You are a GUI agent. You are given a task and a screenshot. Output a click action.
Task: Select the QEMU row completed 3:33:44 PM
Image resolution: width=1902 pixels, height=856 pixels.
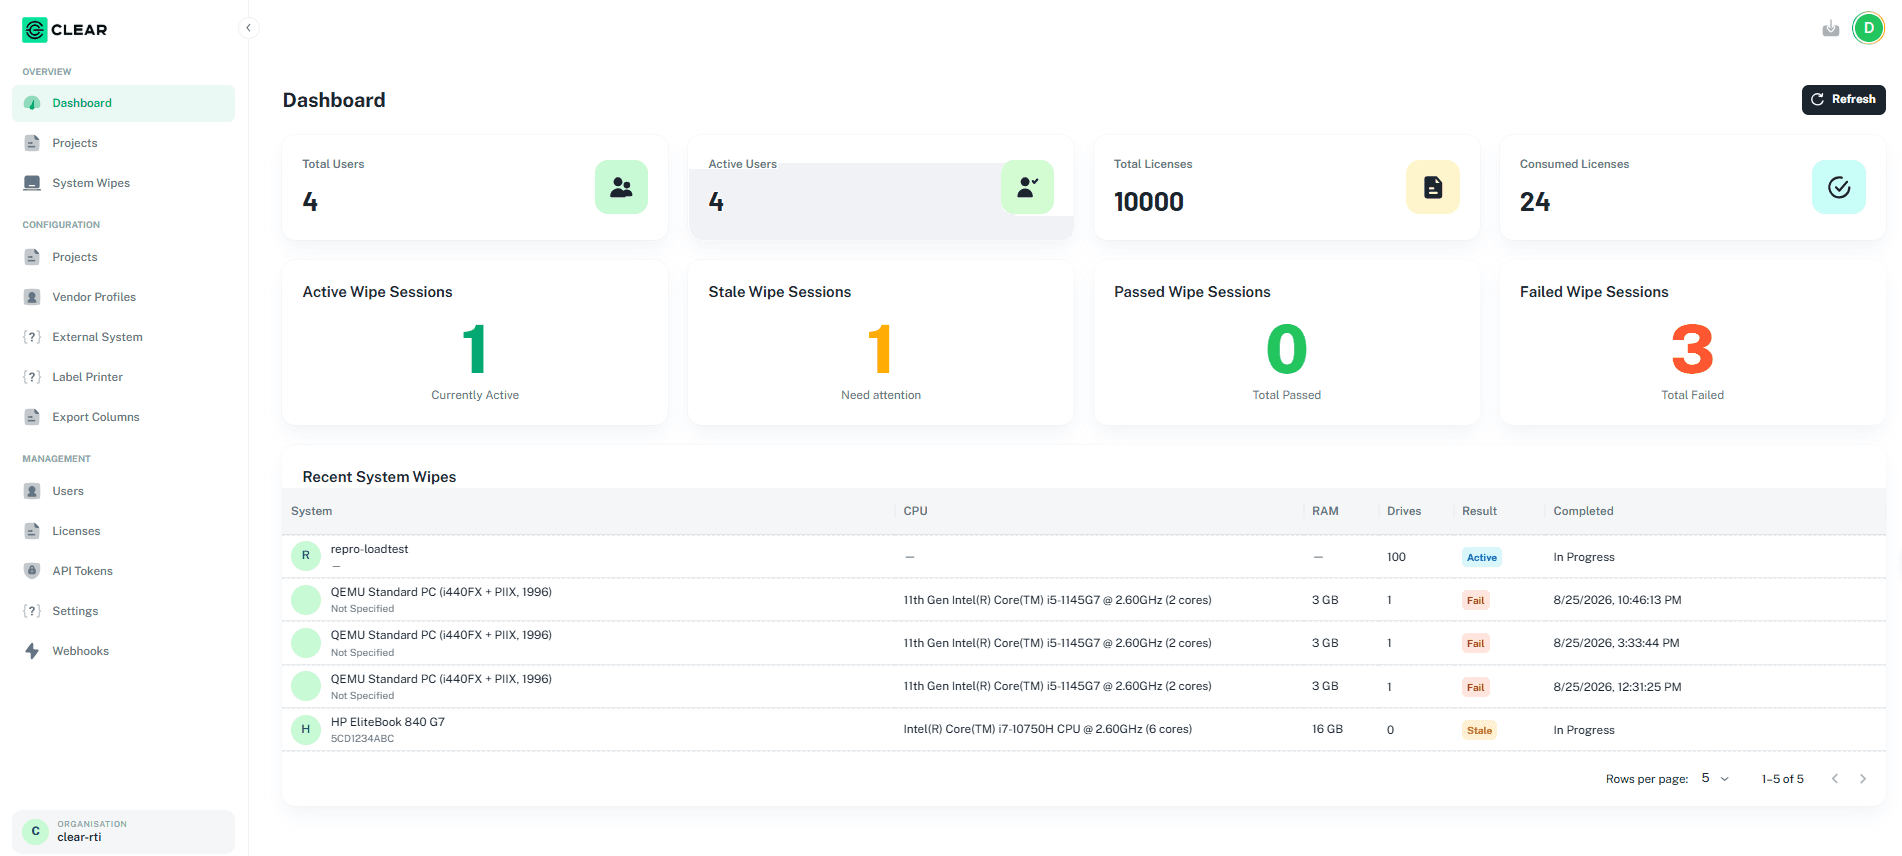[x=1084, y=643]
